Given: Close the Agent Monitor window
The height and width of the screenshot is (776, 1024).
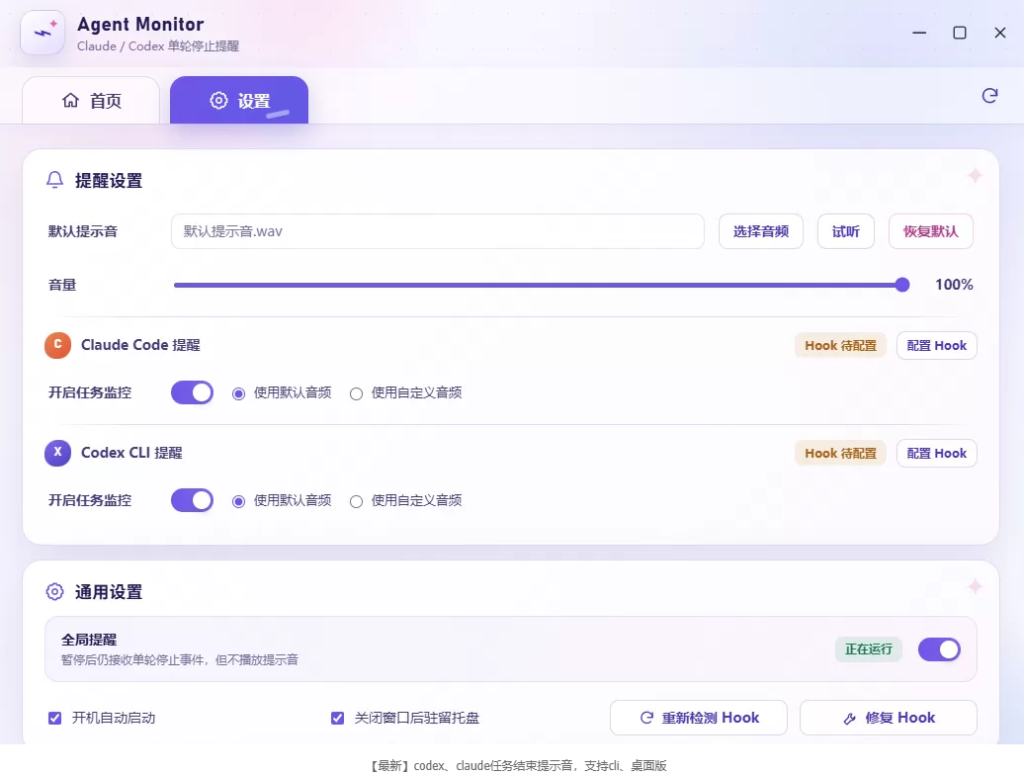Looking at the screenshot, I should pyautogui.click(x=1000, y=33).
